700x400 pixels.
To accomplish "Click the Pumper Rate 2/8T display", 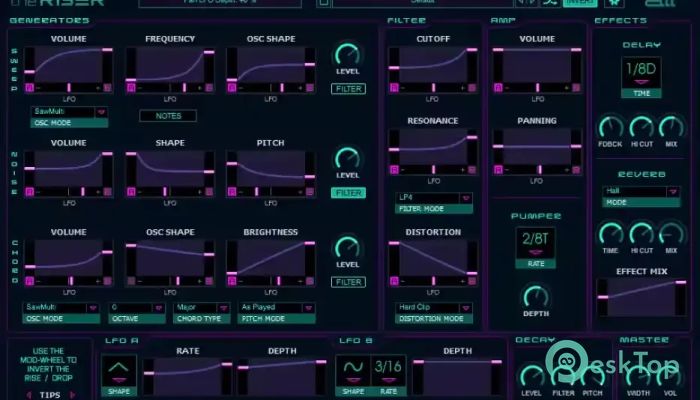I will click(536, 242).
